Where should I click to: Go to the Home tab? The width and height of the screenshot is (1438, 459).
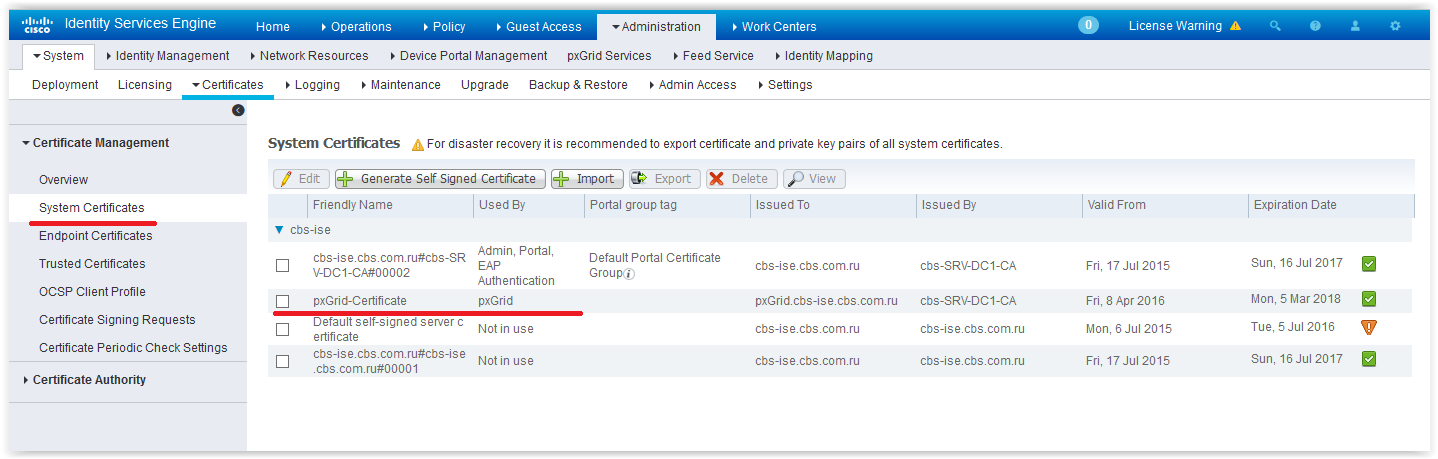click(273, 27)
